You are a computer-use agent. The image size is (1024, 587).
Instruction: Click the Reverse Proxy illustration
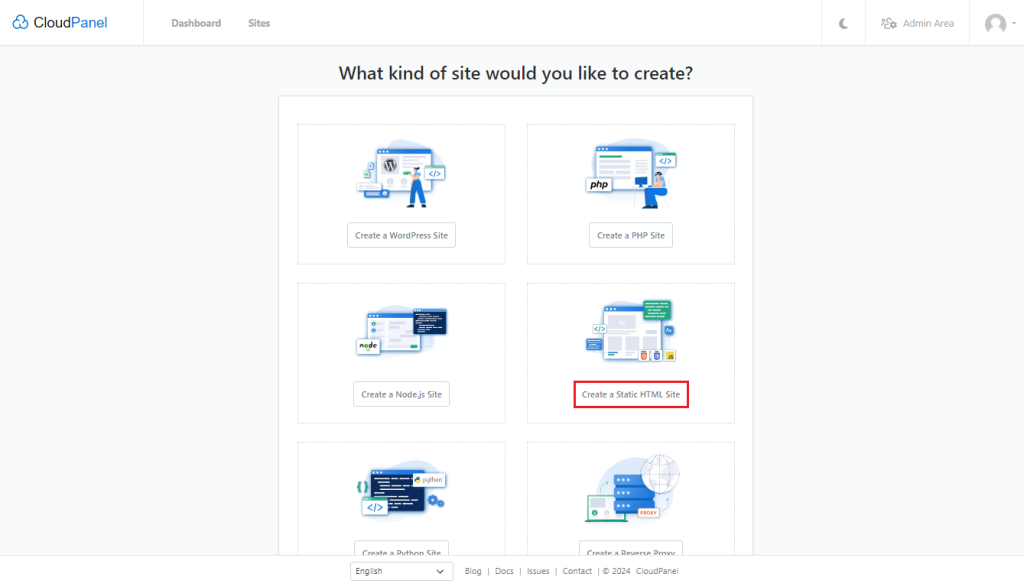[x=632, y=489]
